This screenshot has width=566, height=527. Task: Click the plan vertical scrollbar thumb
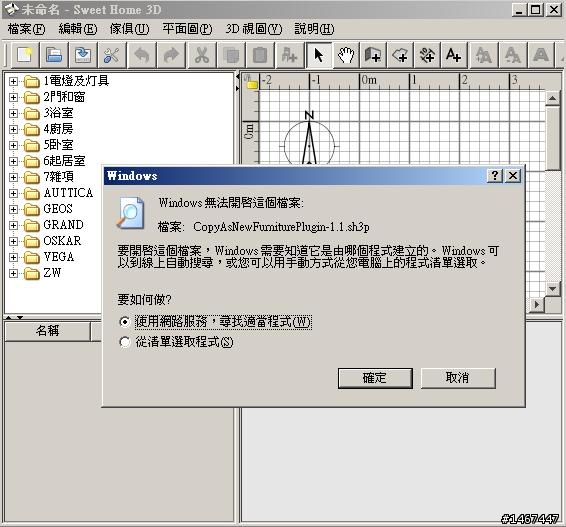552,139
